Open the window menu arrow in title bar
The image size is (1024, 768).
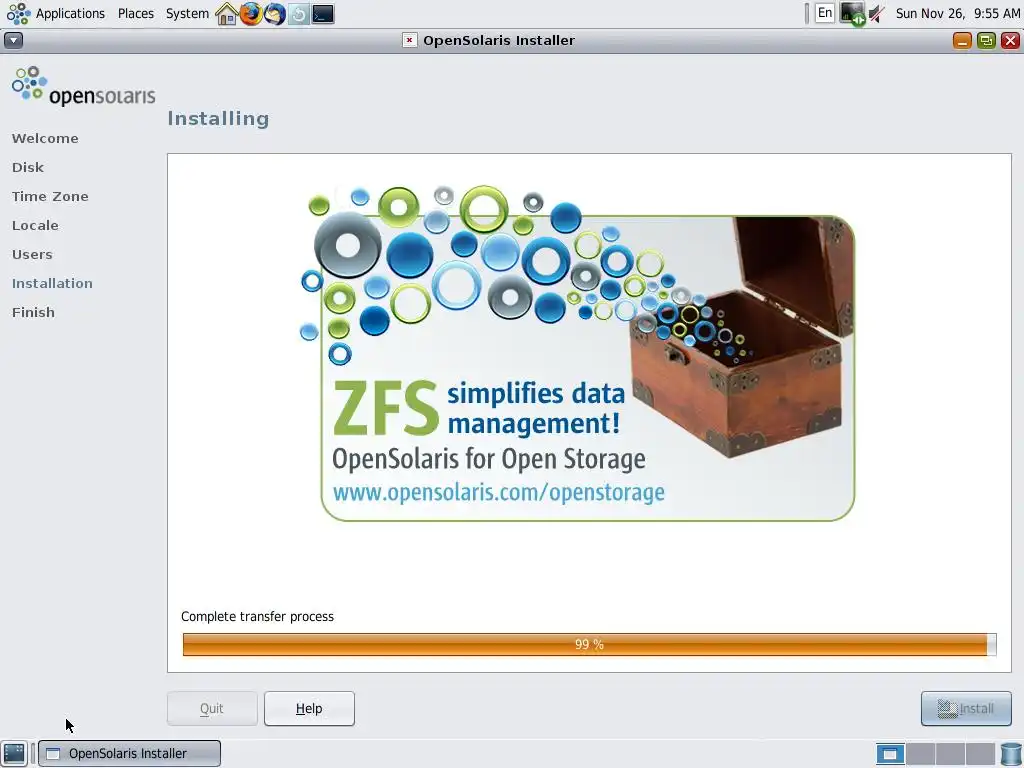coord(13,40)
